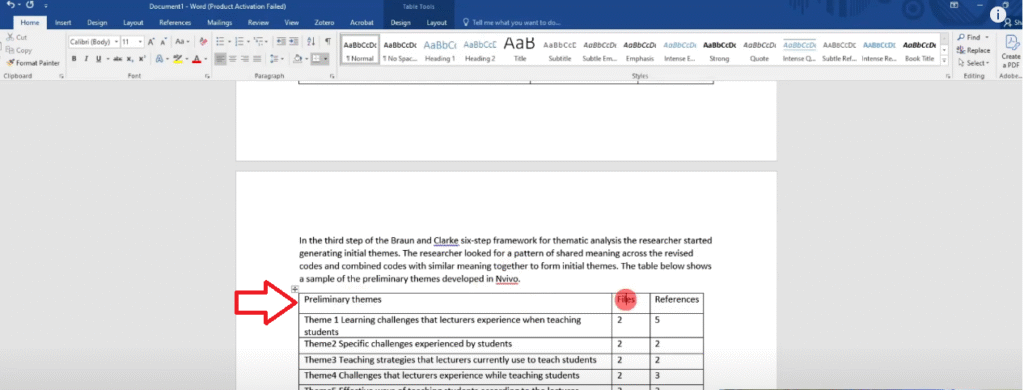Open the font color dropdown arrow
The width and height of the screenshot is (1024, 390).
[205, 59]
